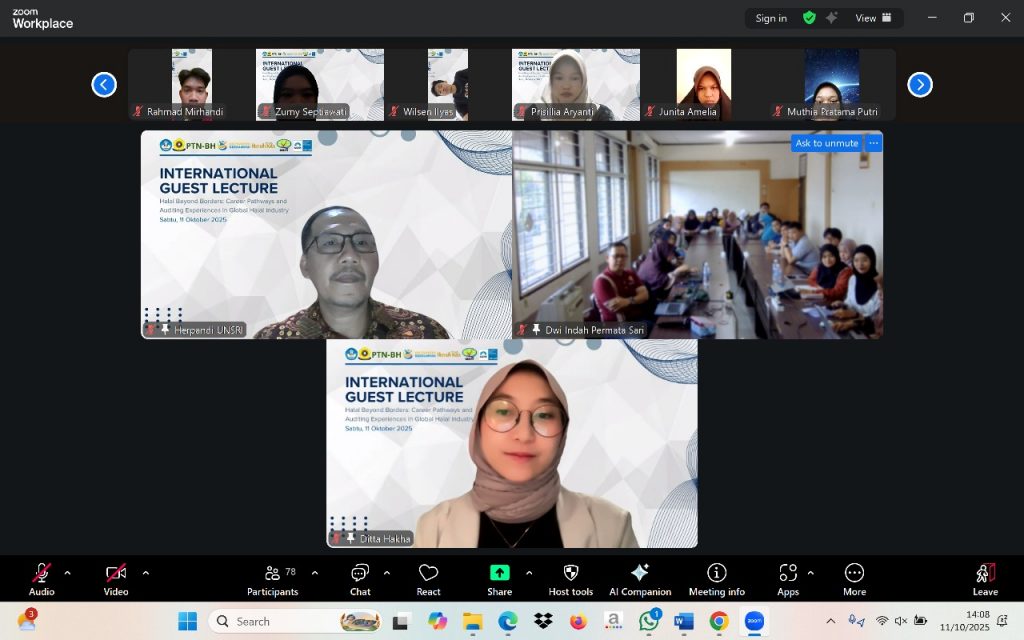Open Host tools shield
Image resolution: width=1024 pixels, height=640 pixels.
point(570,579)
